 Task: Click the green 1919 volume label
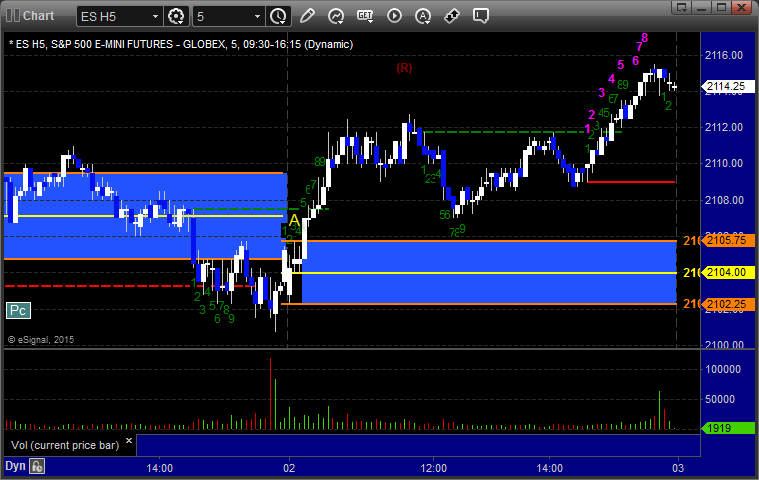[x=728, y=428]
